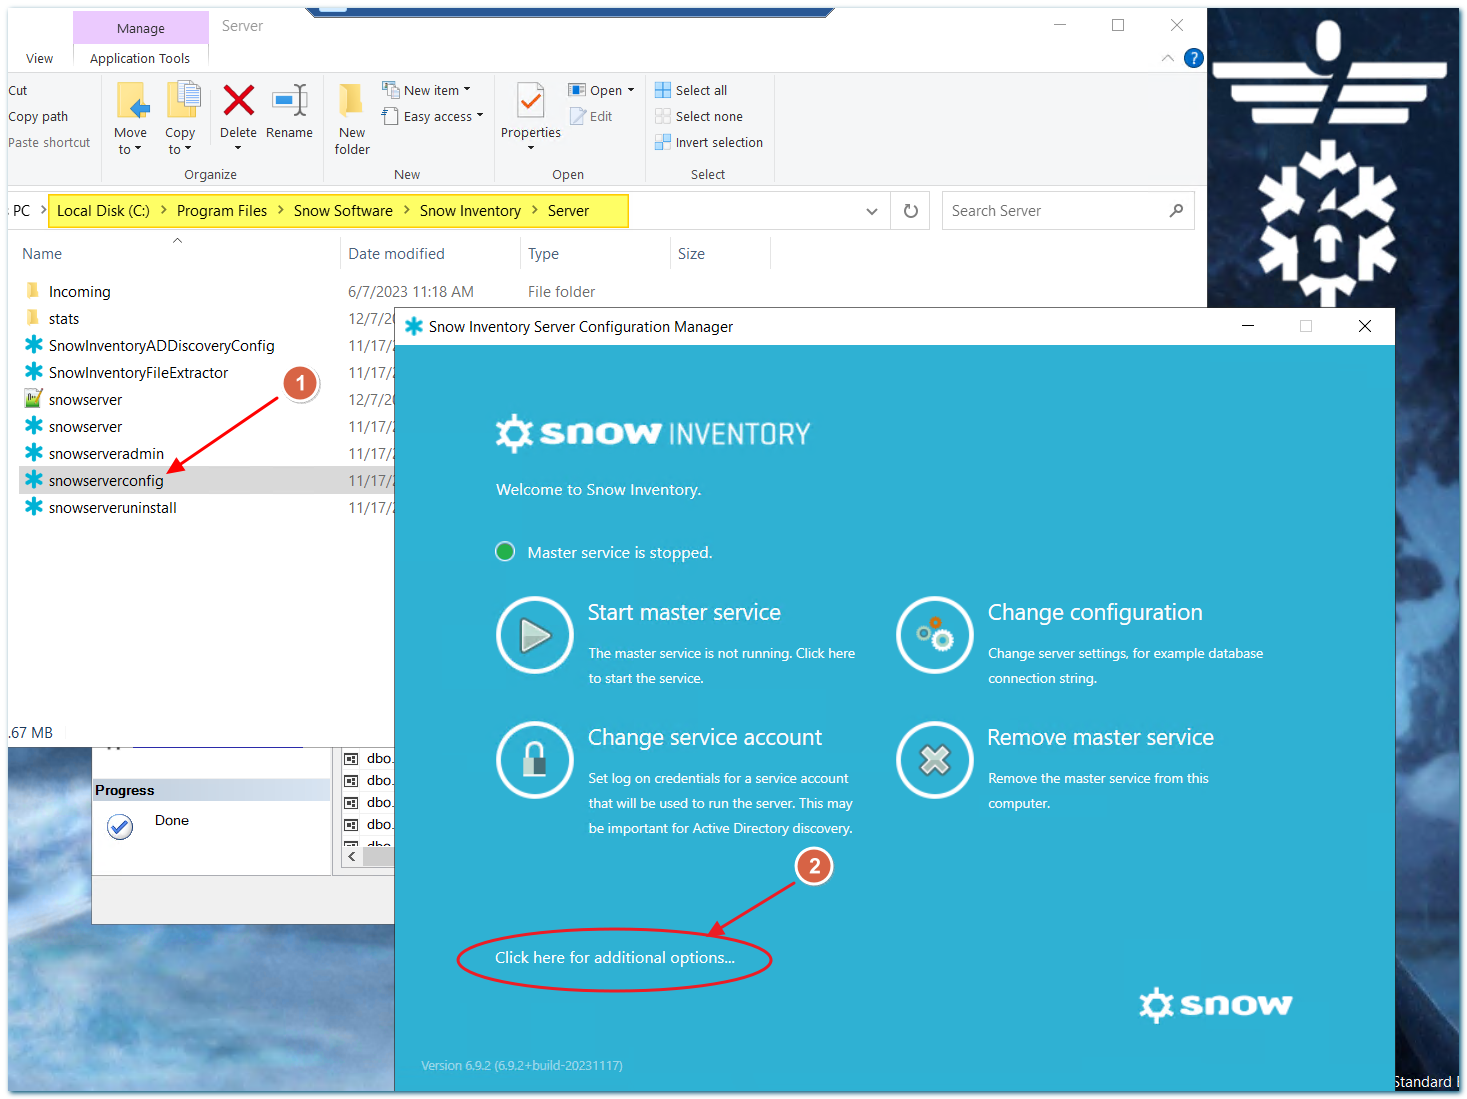Click the search magnifier icon in Explorer

click(1176, 211)
